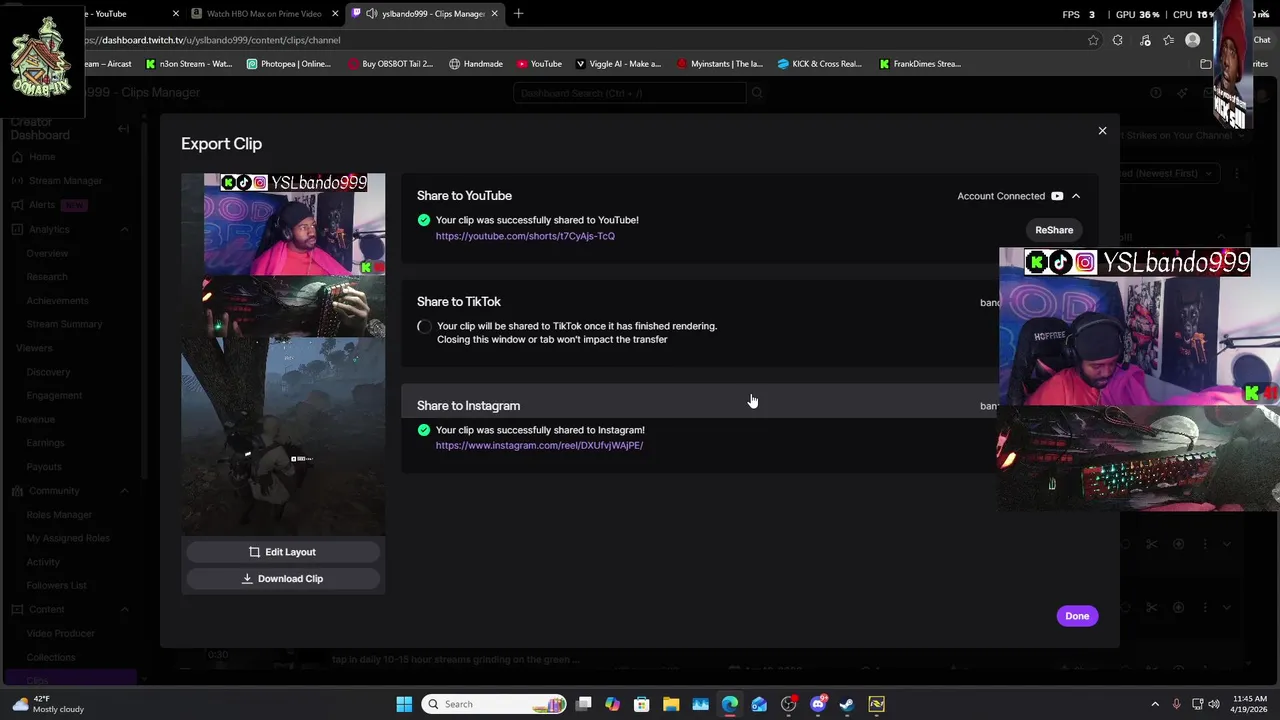Open the weather widget showing 42°F
Screen dimensions: 1280x720
click(x=48, y=704)
